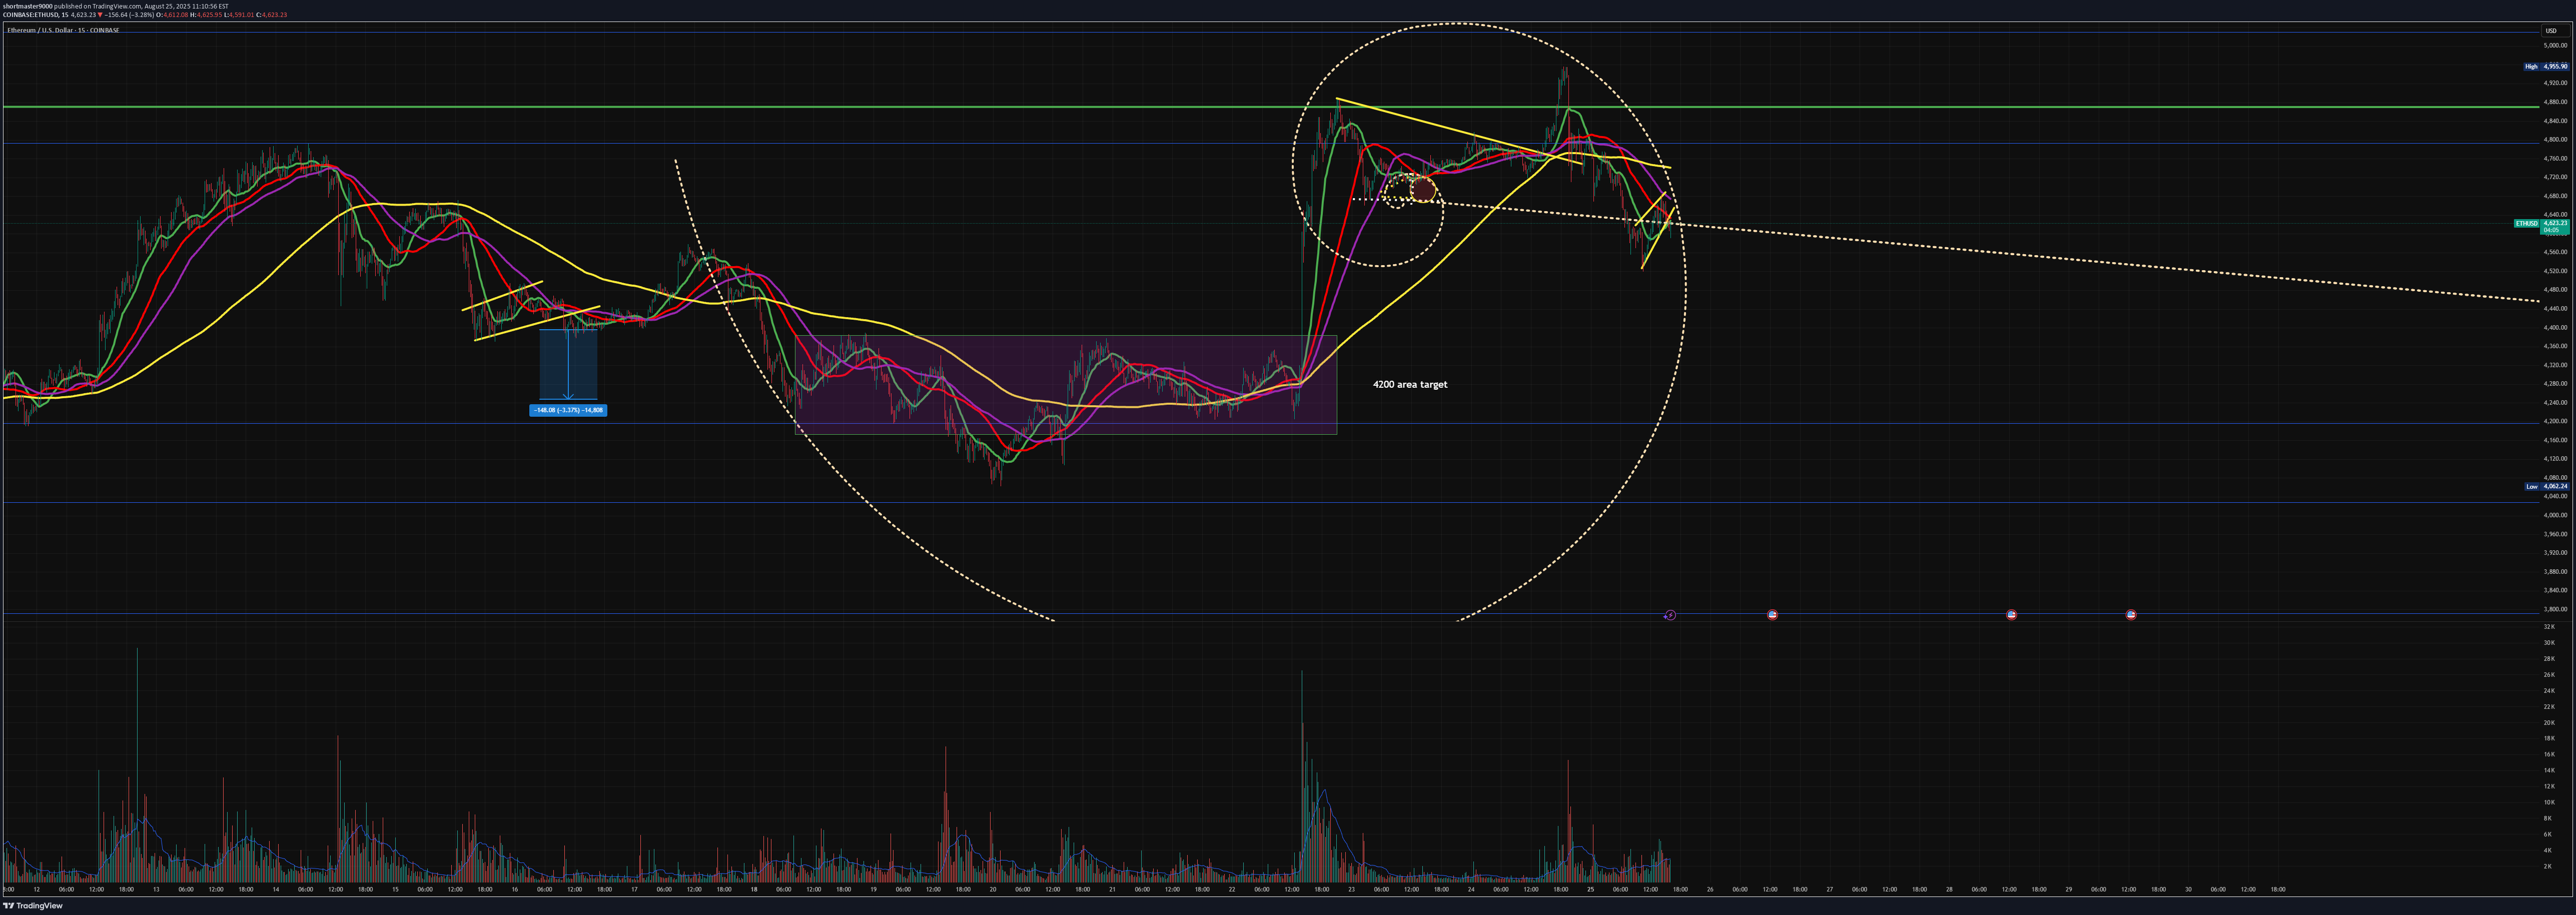Click the red down-triangle price change indicator
This screenshot has width=2576, height=915.
click(x=100, y=15)
